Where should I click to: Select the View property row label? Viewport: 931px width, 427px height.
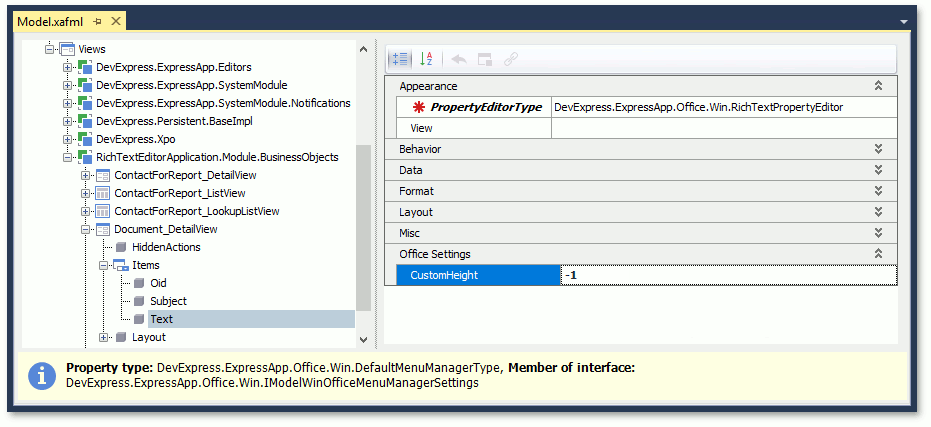[421, 128]
